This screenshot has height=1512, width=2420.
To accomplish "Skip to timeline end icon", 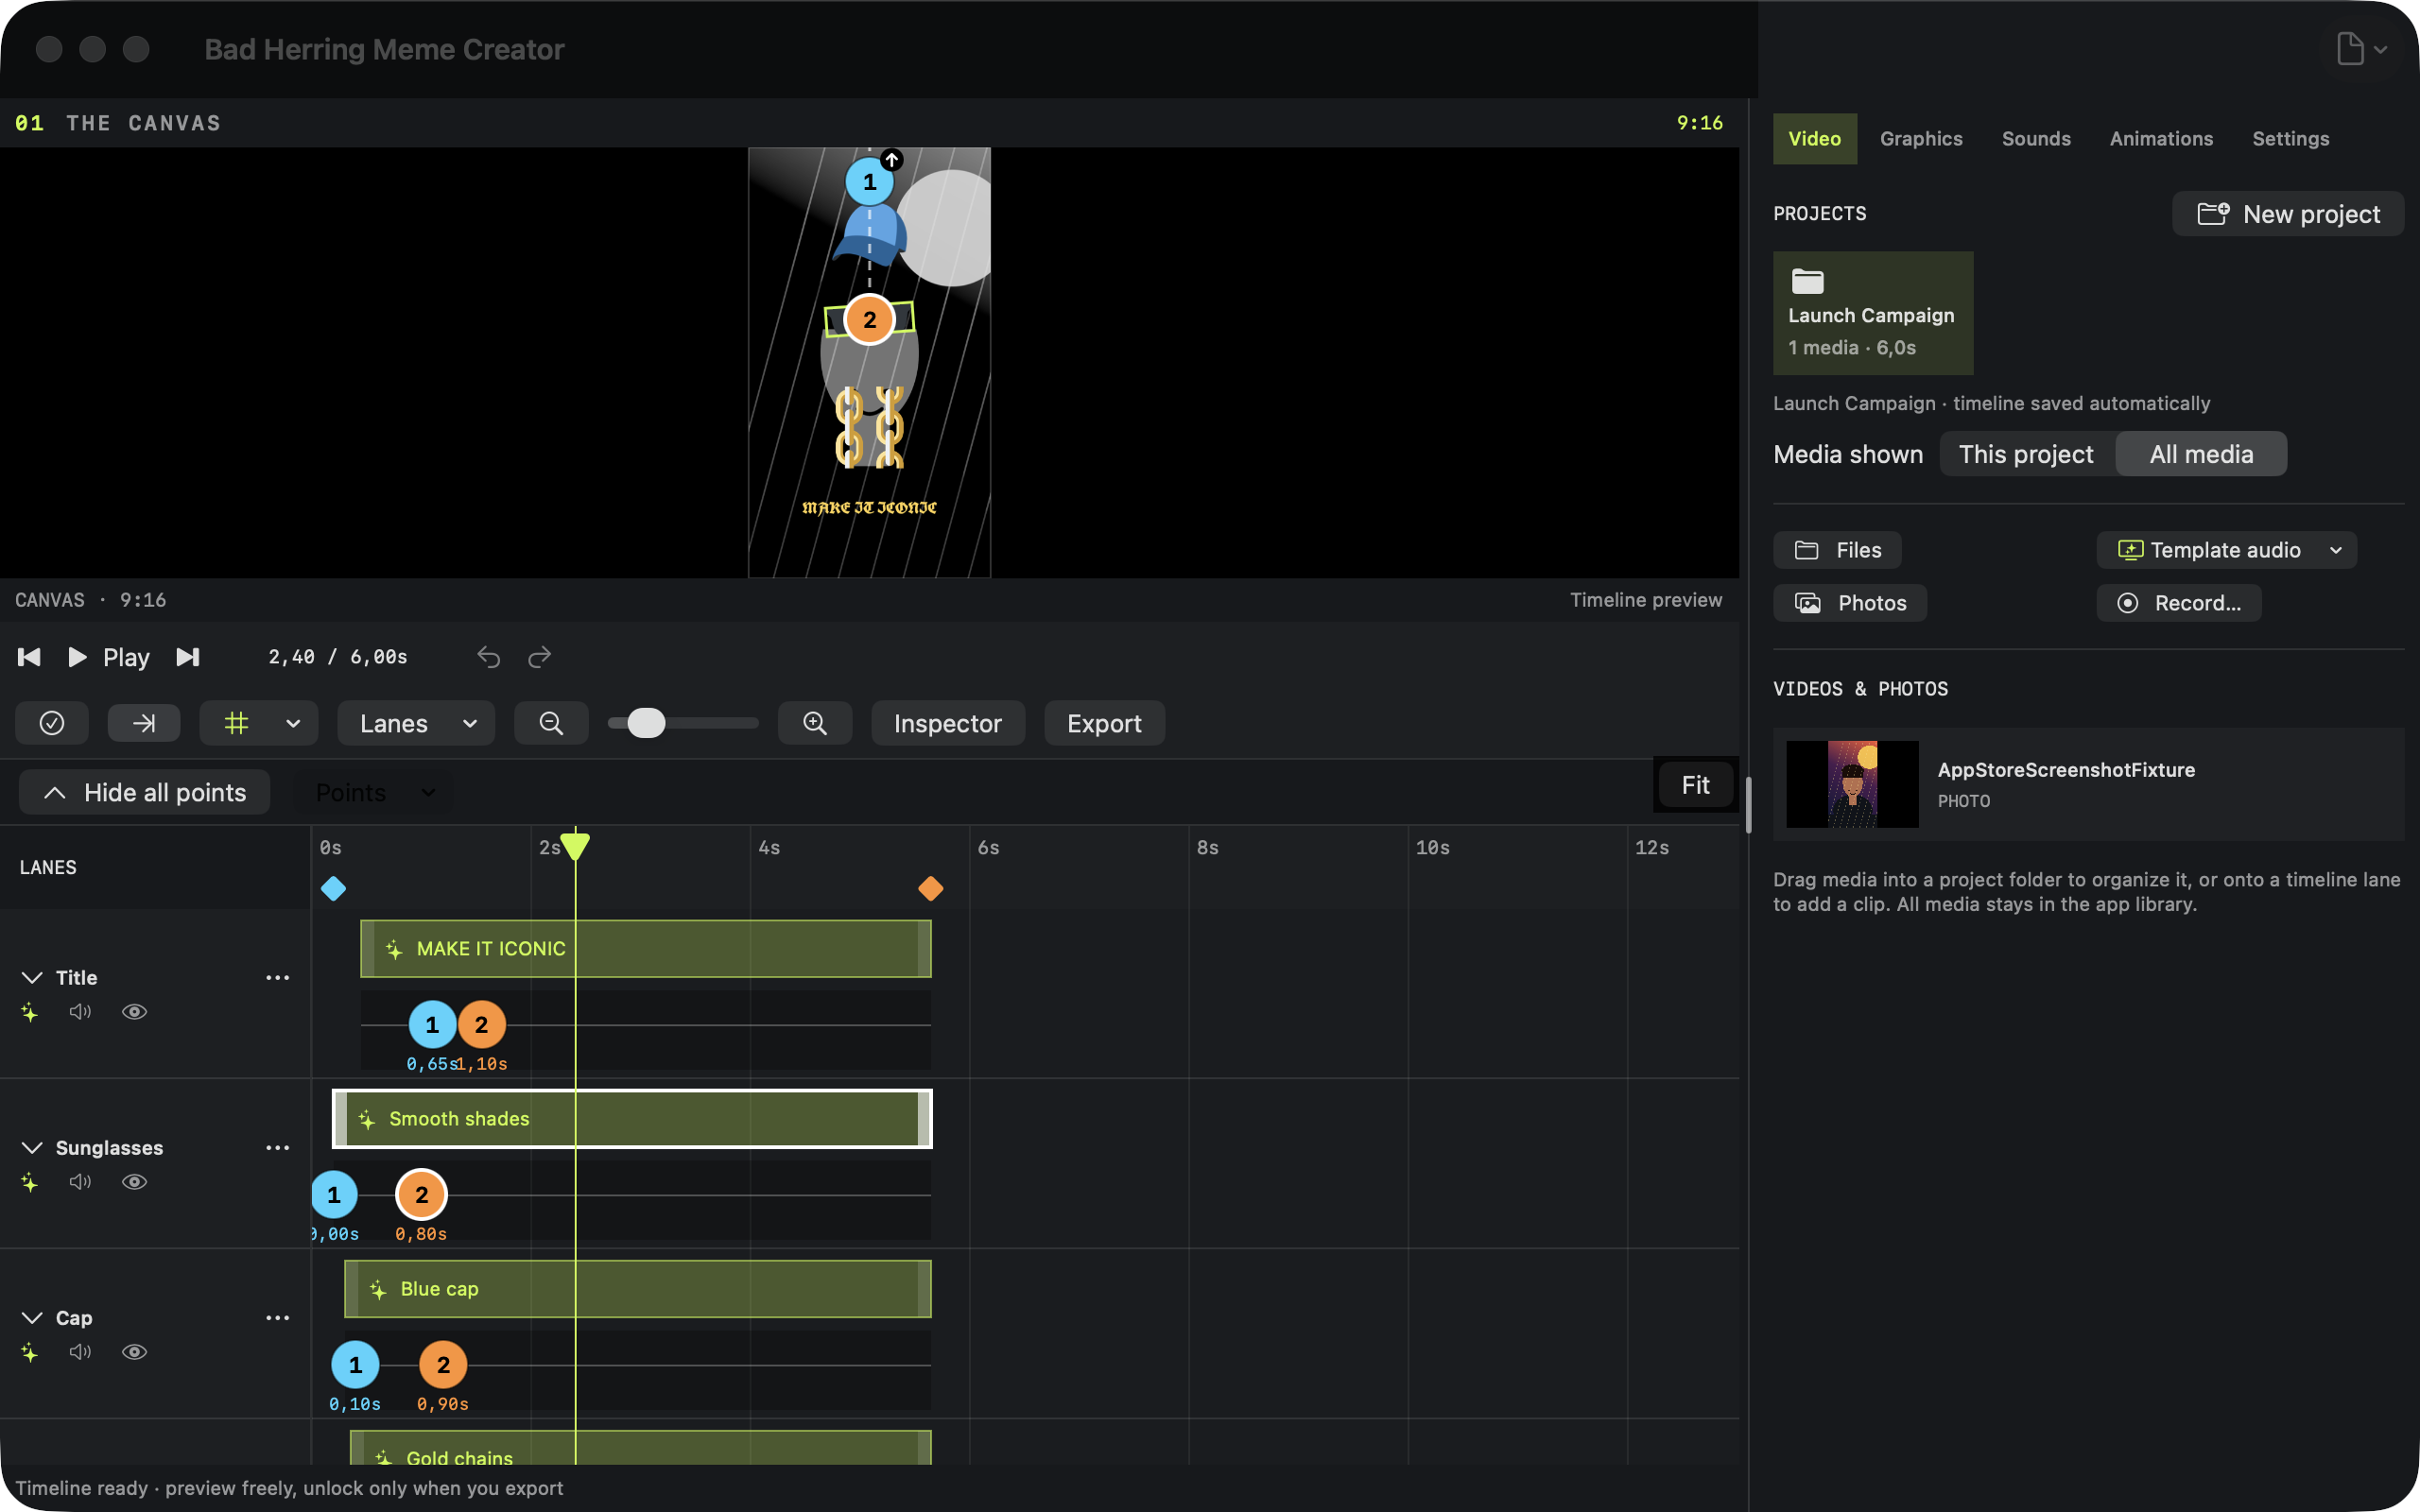I will click(188, 657).
